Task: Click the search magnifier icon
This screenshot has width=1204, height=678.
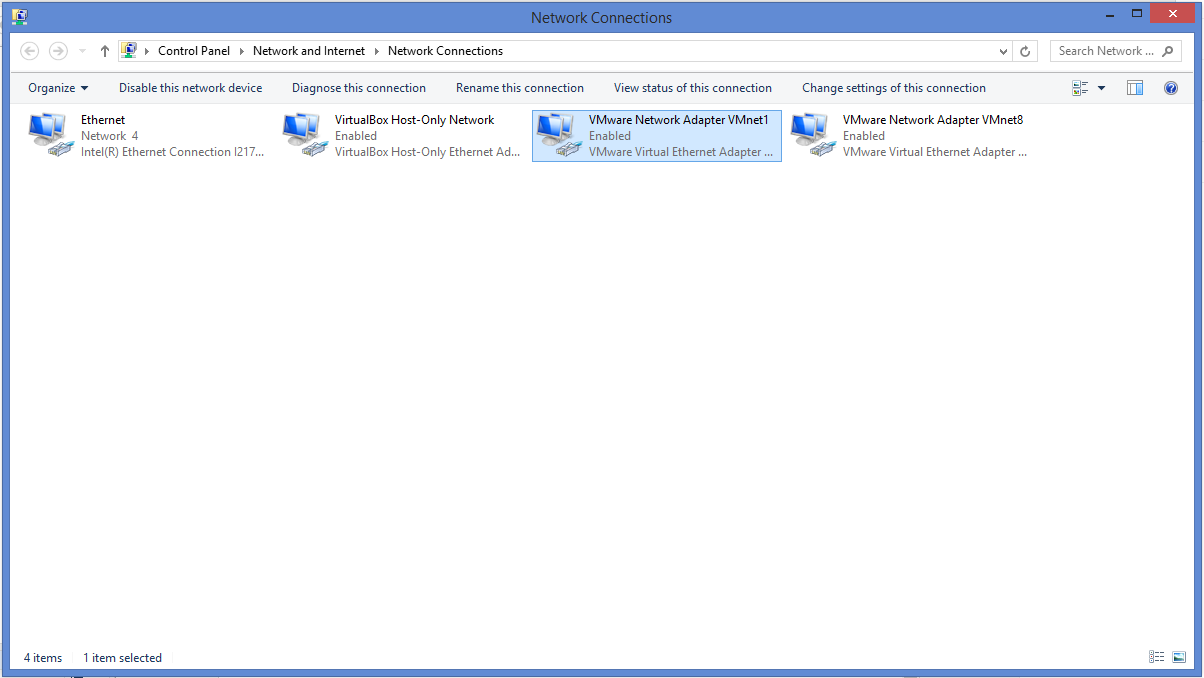Action: point(1168,51)
